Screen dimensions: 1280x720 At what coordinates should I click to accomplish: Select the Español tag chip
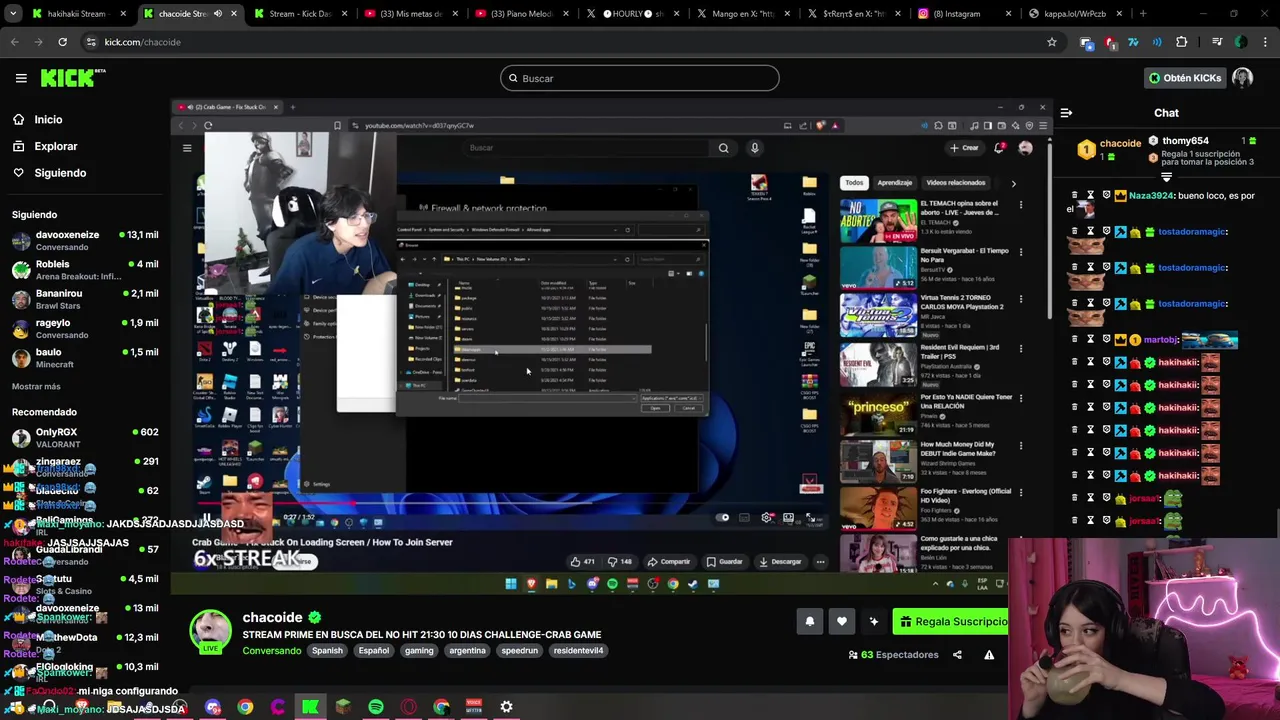pyautogui.click(x=374, y=650)
